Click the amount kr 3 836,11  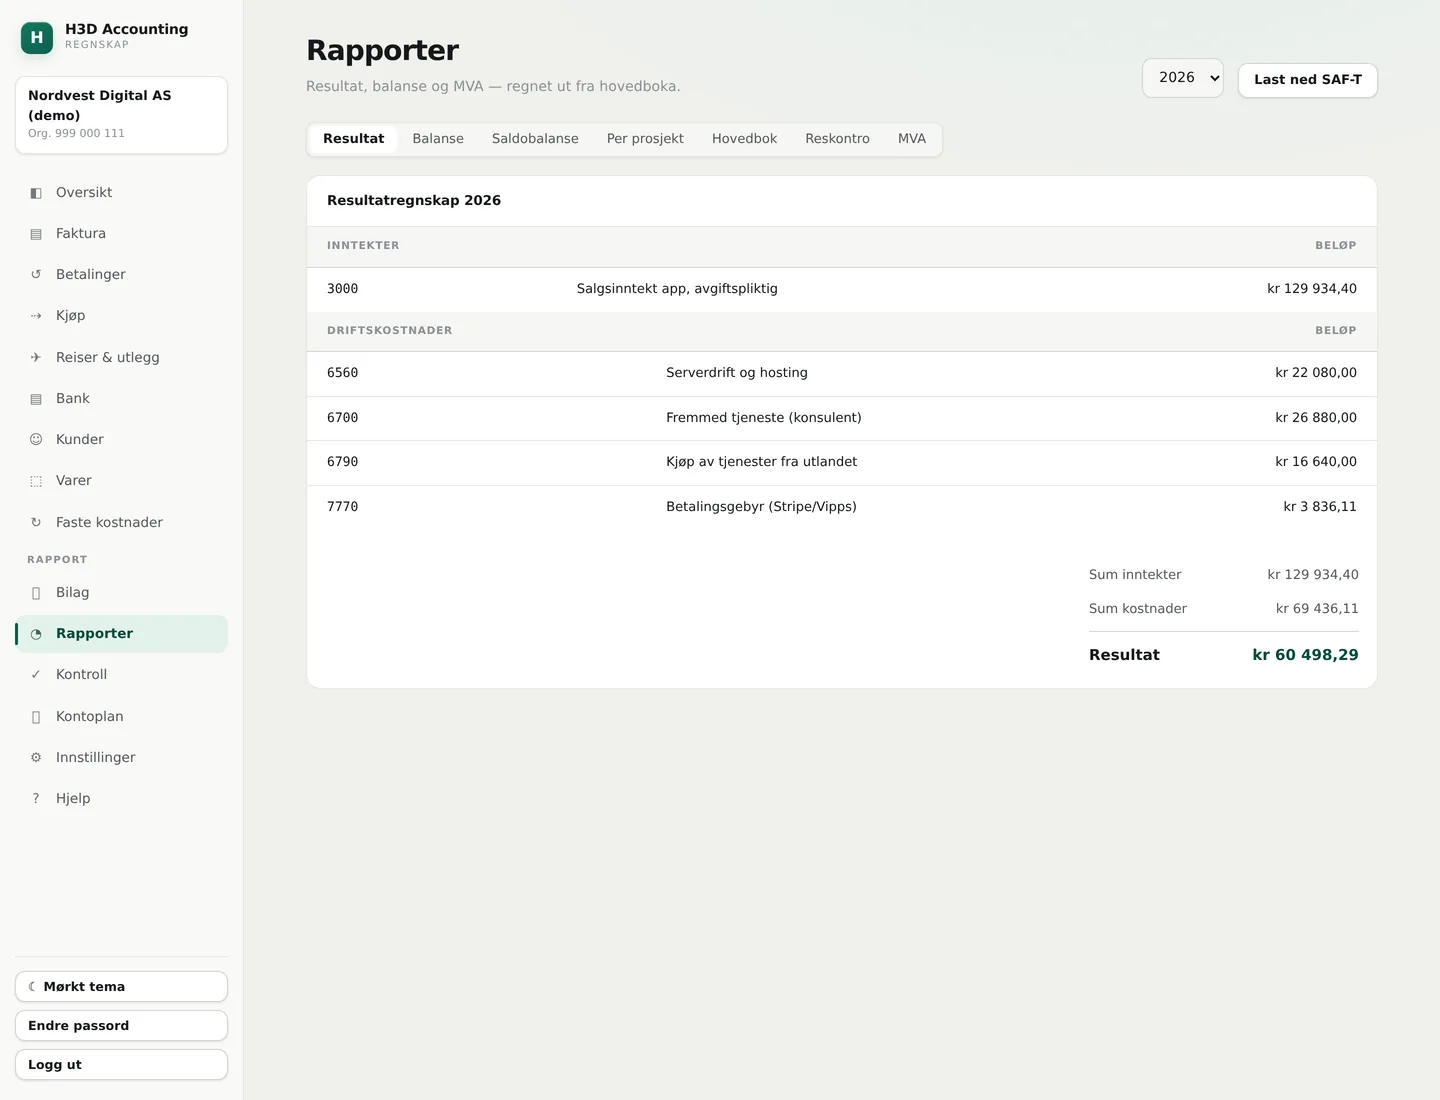[1320, 507]
